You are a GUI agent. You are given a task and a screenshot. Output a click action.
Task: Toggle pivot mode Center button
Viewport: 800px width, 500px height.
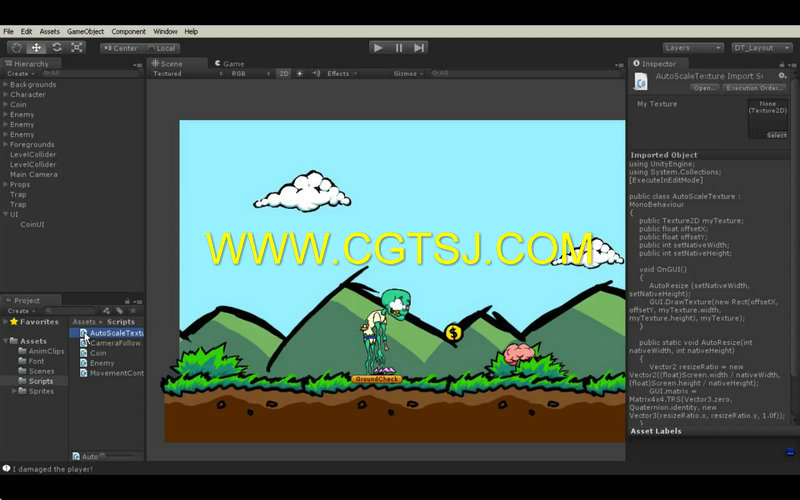[x=120, y=48]
